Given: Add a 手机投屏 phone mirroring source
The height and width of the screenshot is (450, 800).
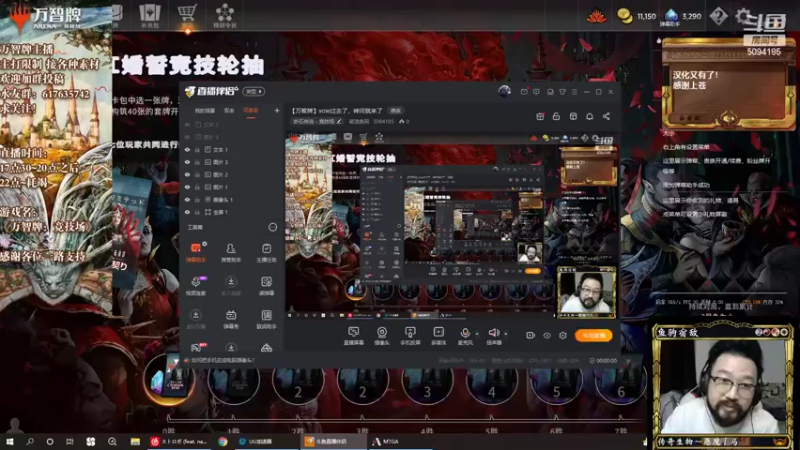Looking at the screenshot, I should point(410,336).
